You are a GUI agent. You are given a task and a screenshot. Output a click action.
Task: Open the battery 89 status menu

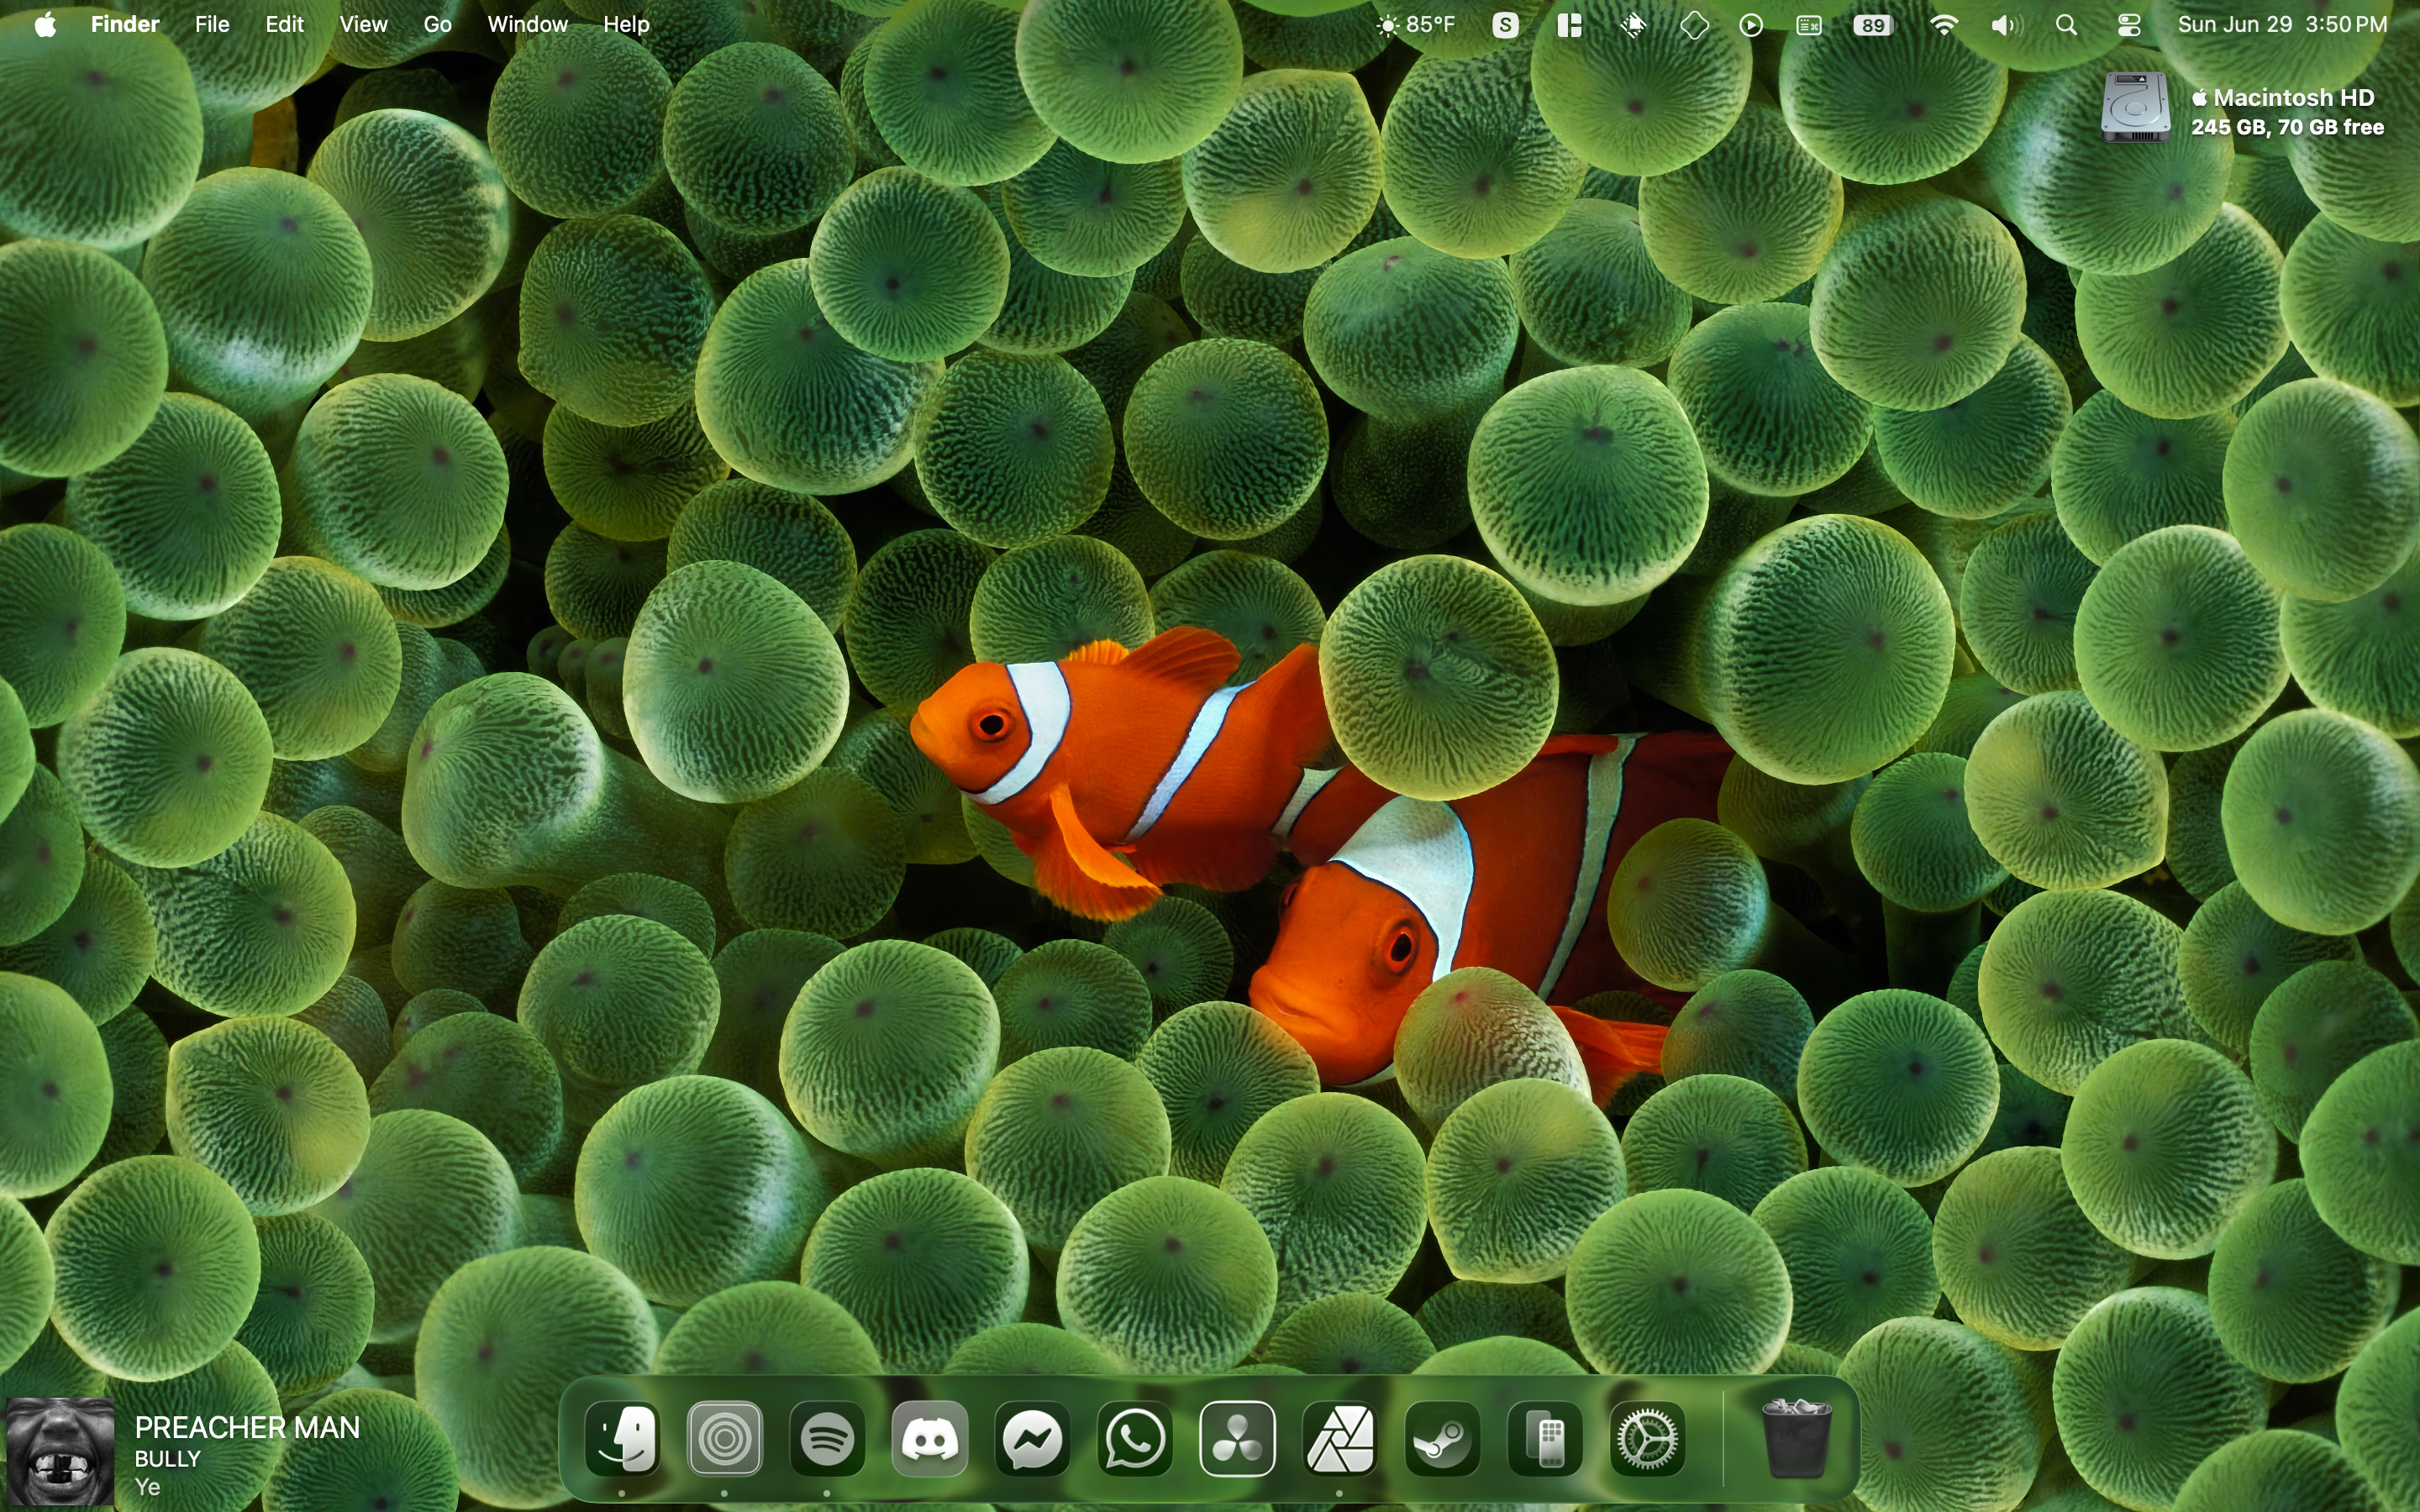point(1873,25)
